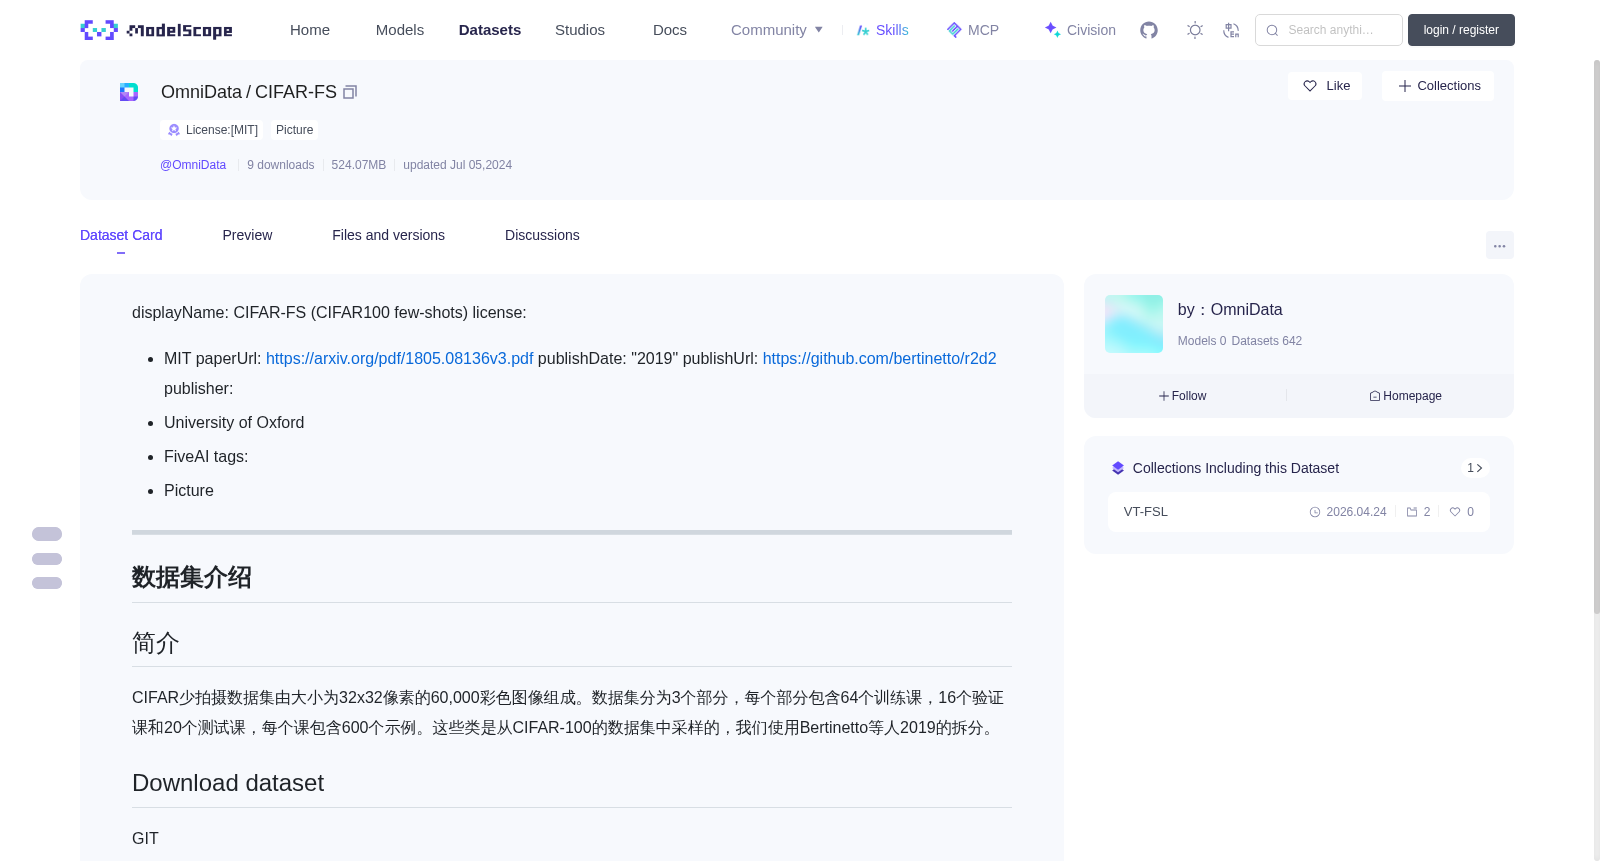
Task: Open the three-dots more options menu
Action: [x=1499, y=245]
